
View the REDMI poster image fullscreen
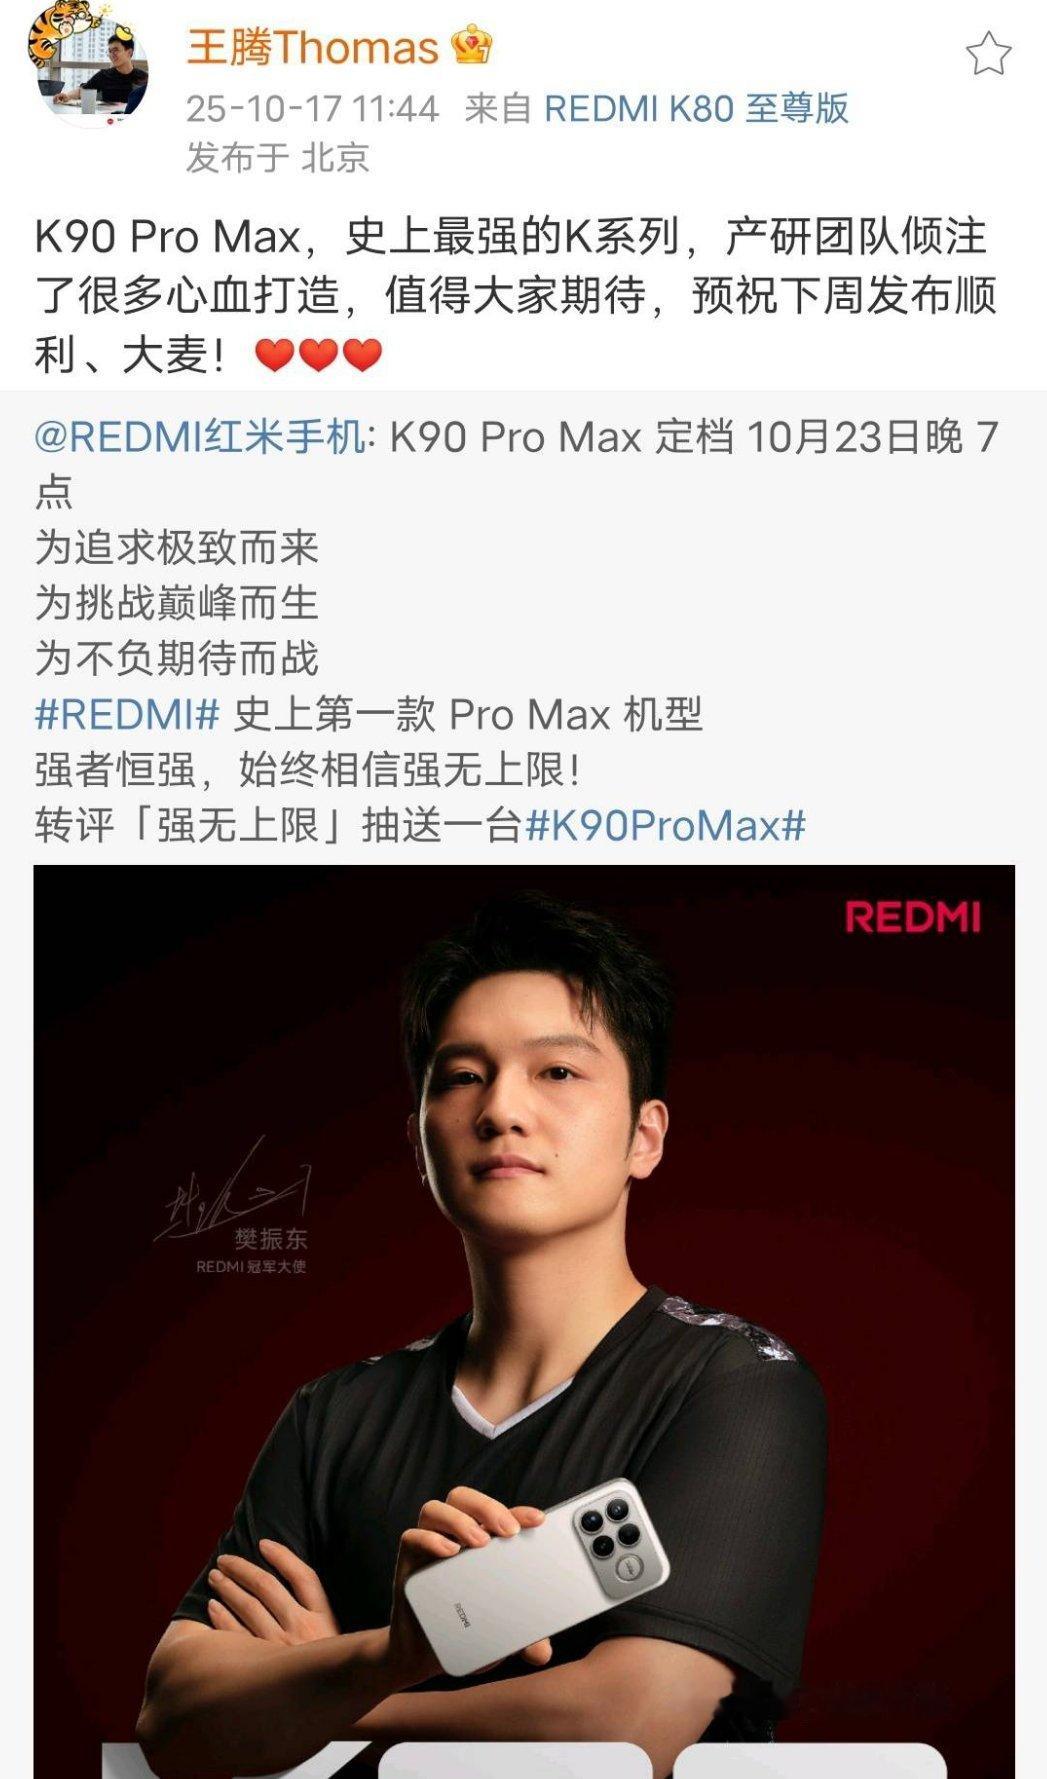(524, 1321)
